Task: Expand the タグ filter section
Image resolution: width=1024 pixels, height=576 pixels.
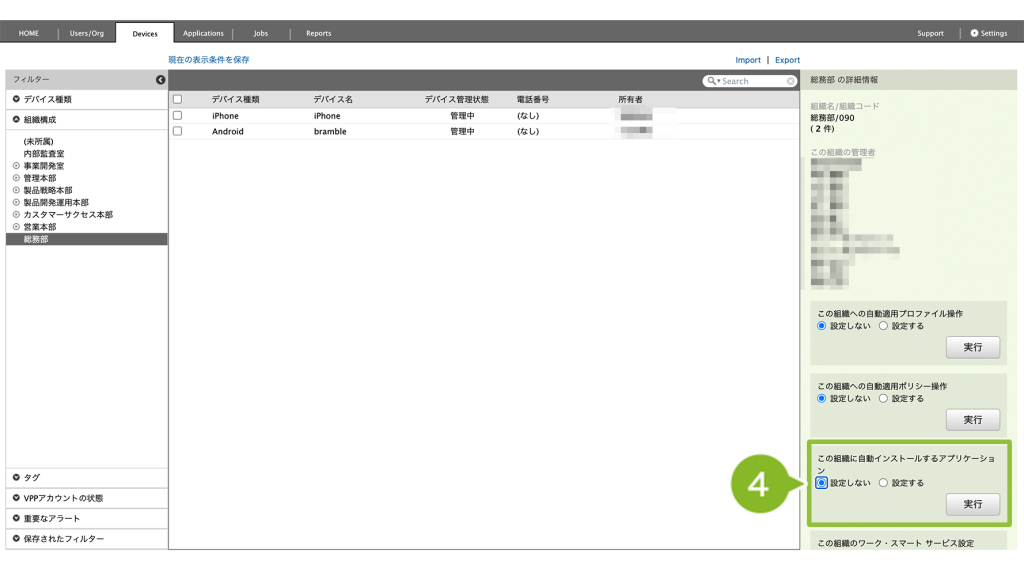Action: pyautogui.click(x=17, y=478)
